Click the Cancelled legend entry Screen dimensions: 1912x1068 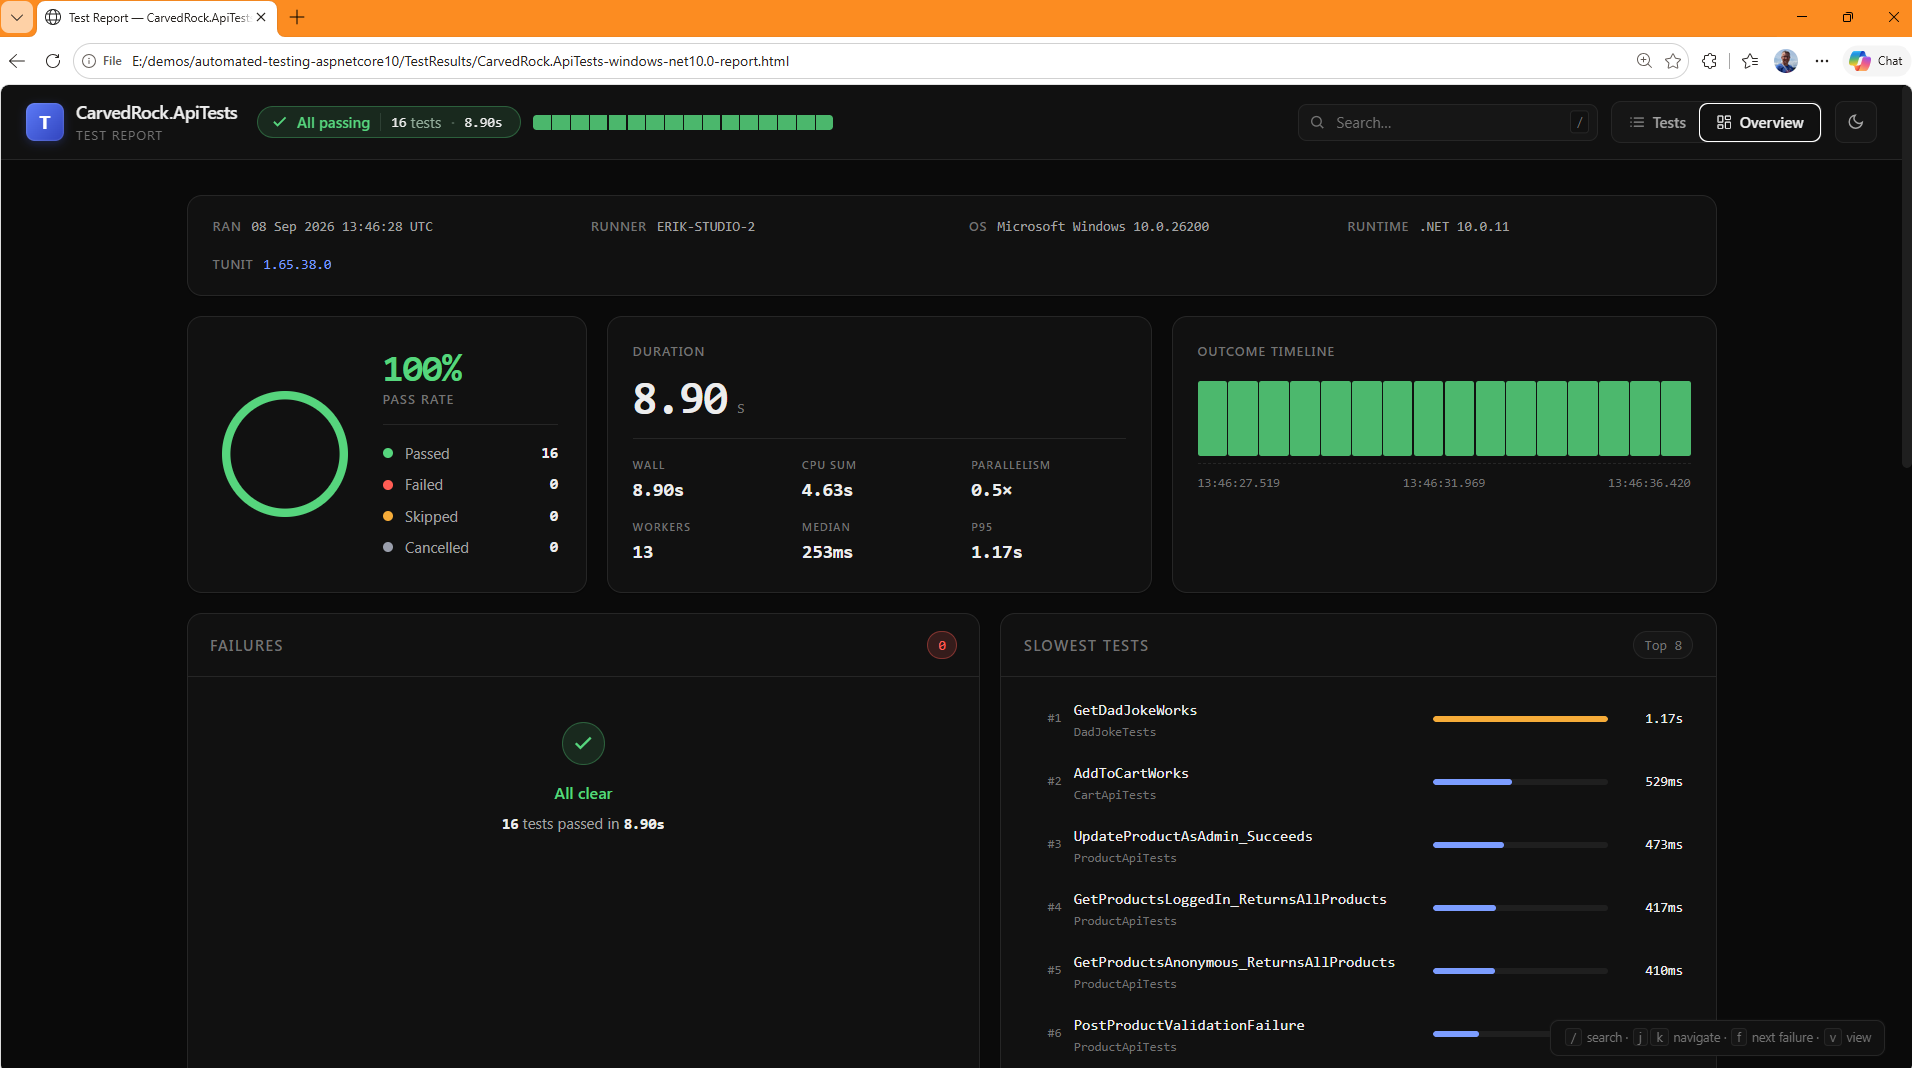470,548
